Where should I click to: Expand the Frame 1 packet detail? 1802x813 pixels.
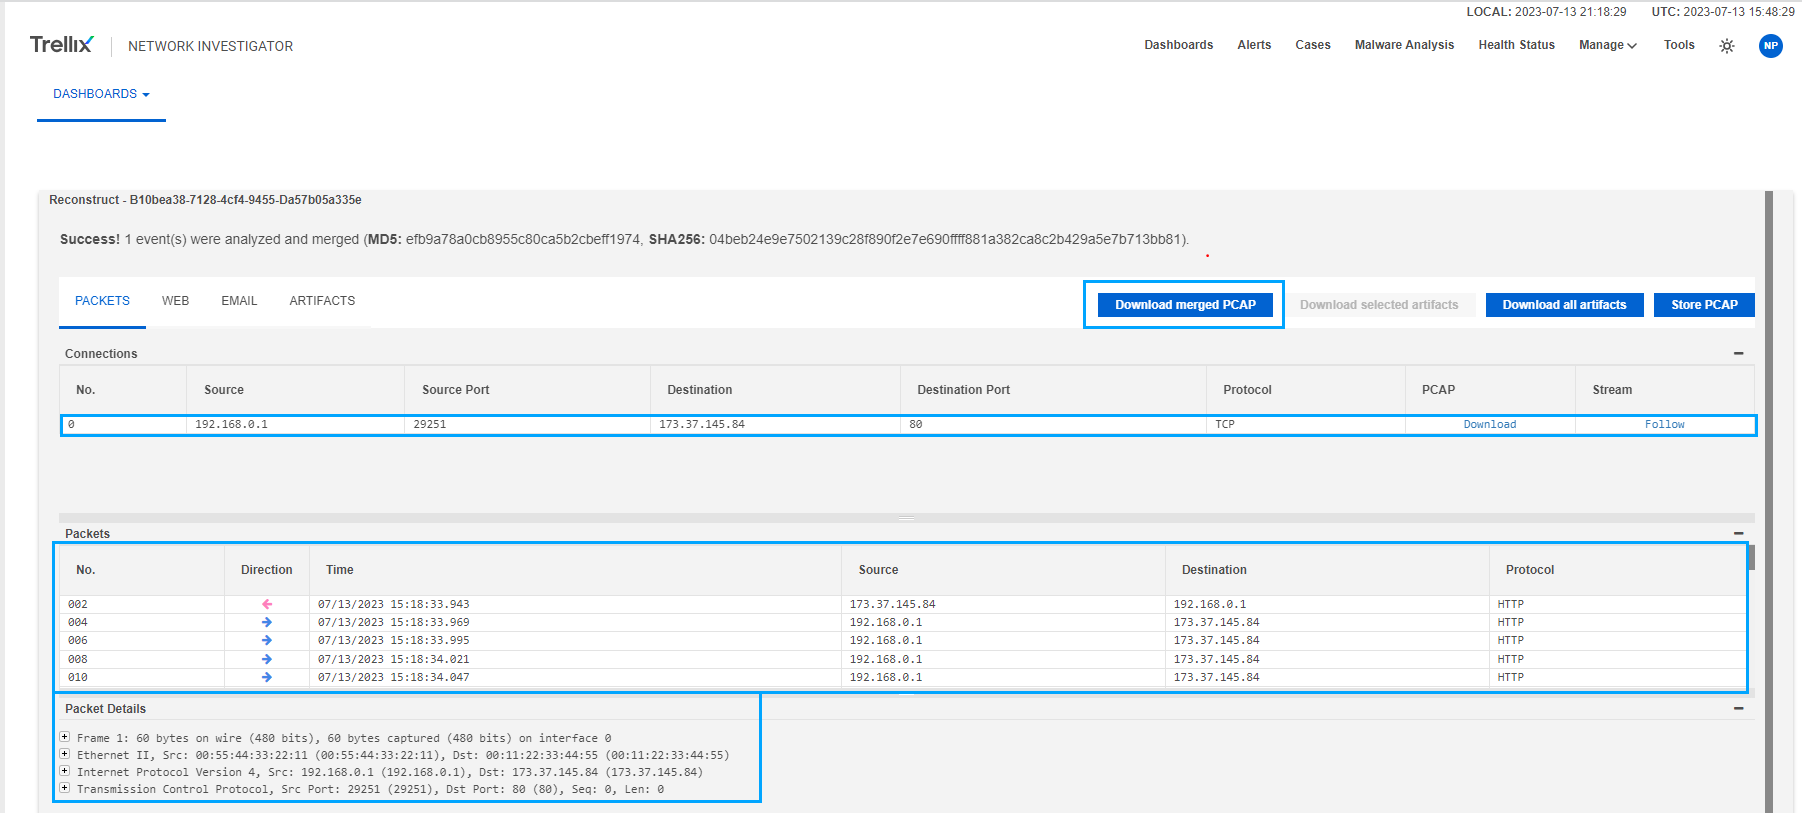pyautogui.click(x=65, y=737)
